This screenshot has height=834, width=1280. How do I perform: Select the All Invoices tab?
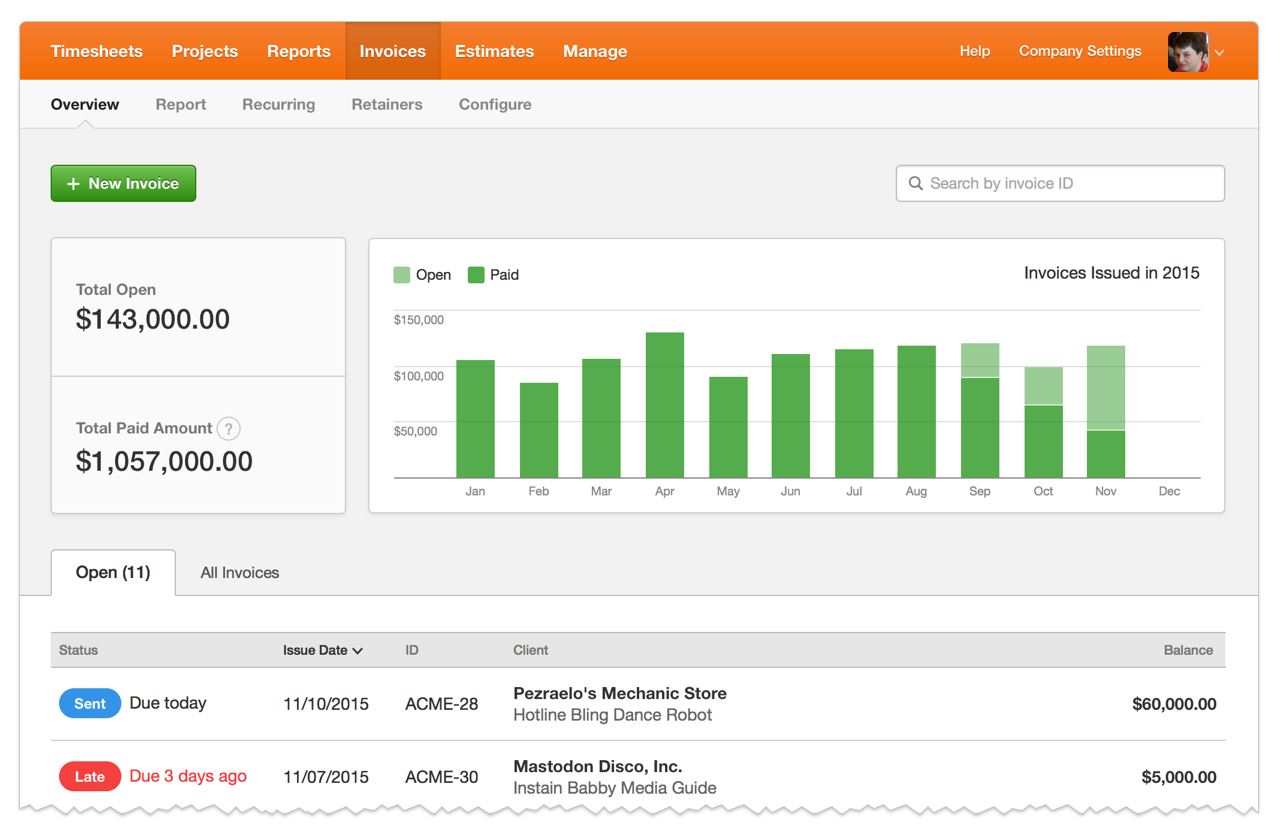pos(239,572)
